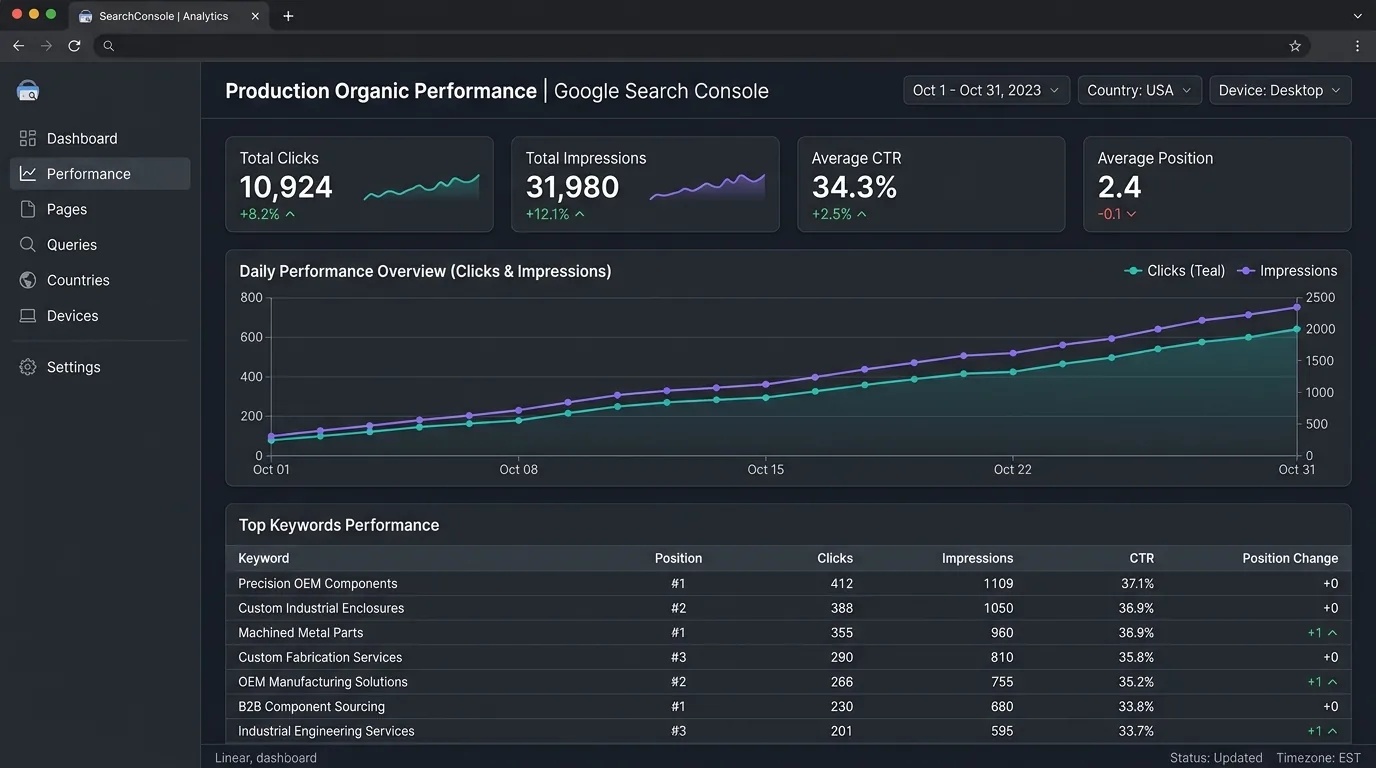Open the Dashboard menu item
Screen dimensions: 1376x768
pos(100,139)
